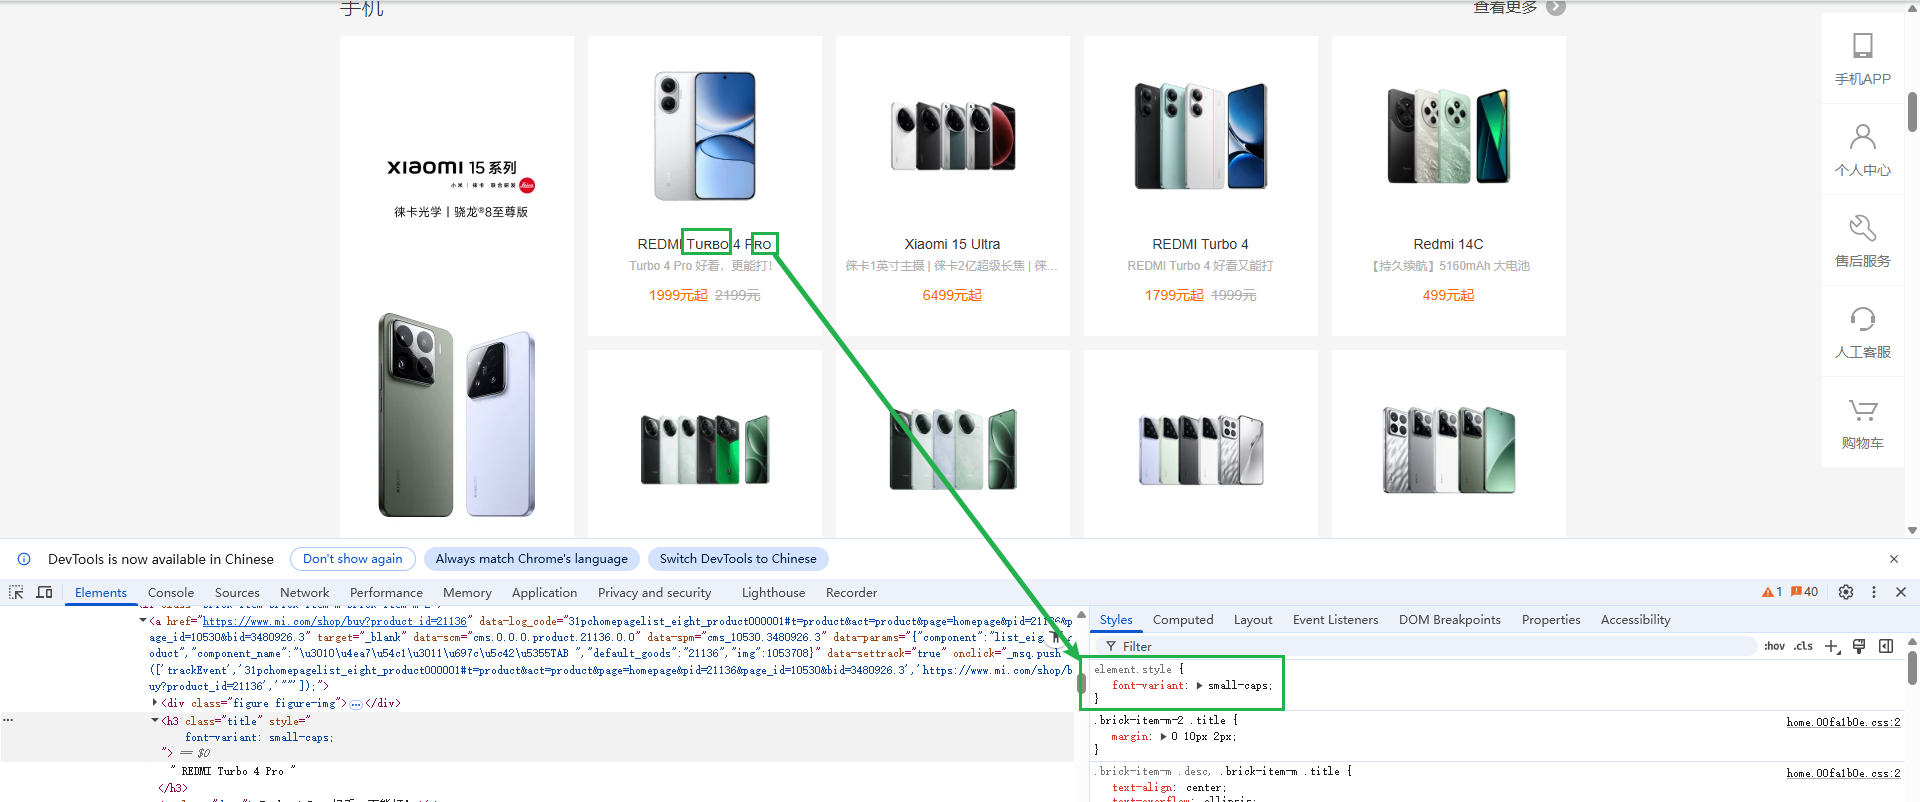Select the Elements tab
Image resolution: width=1920 pixels, height=802 pixels.
click(101, 592)
